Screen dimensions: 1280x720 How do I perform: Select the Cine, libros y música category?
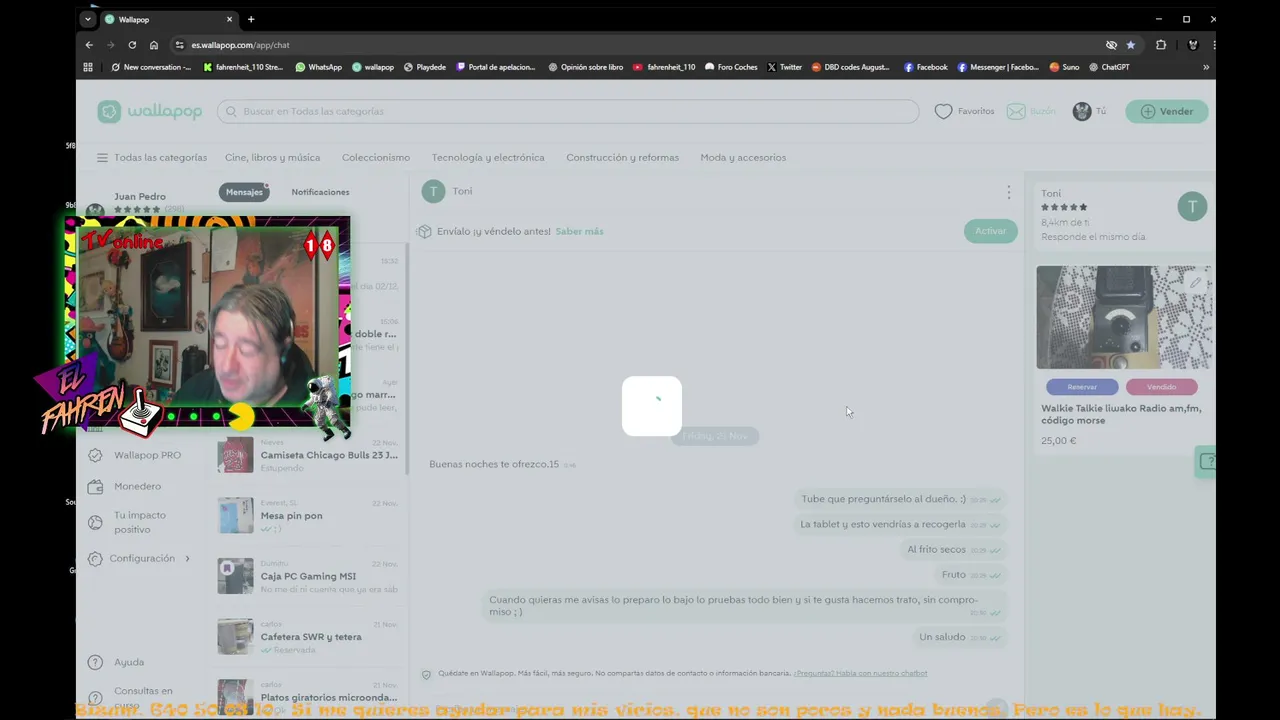[272, 158]
